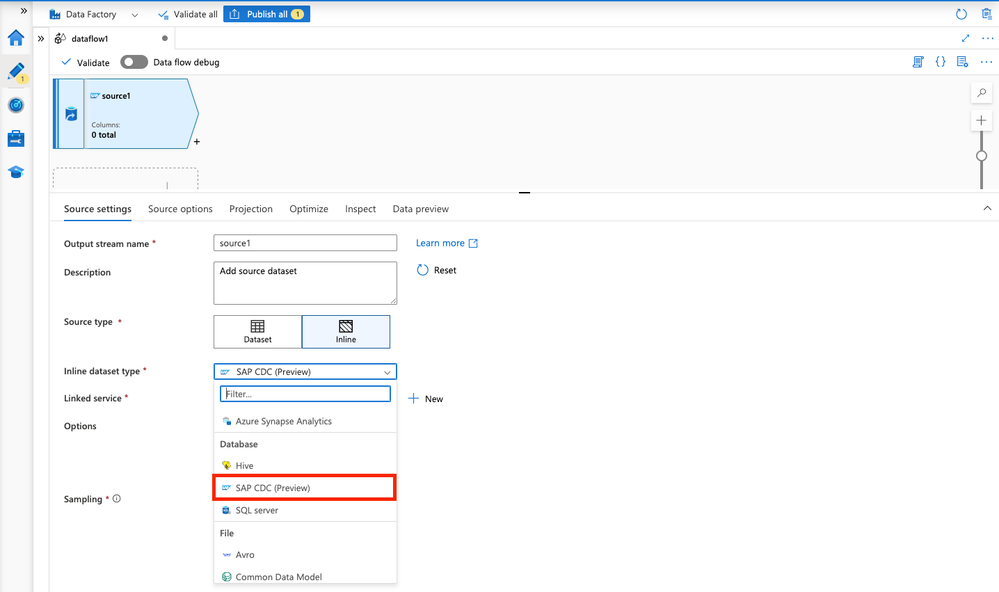Switch to Inspect tab
Viewport: 999px width, 592px height.
tap(361, 209)
